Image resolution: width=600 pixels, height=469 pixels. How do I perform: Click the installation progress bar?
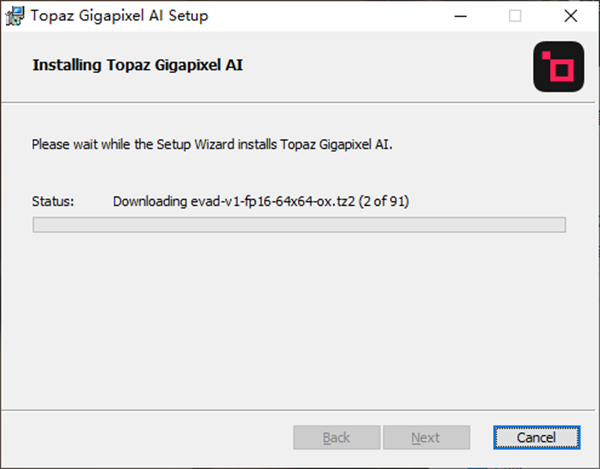pyautogui.click(x=299, y=225)
